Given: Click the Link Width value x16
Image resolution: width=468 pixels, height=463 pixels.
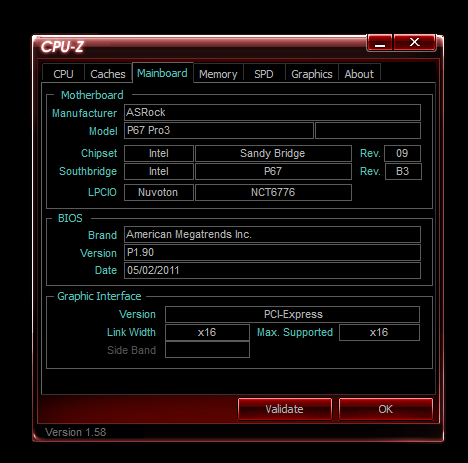Looking at the screenshot, I should (x=207, y=332).
